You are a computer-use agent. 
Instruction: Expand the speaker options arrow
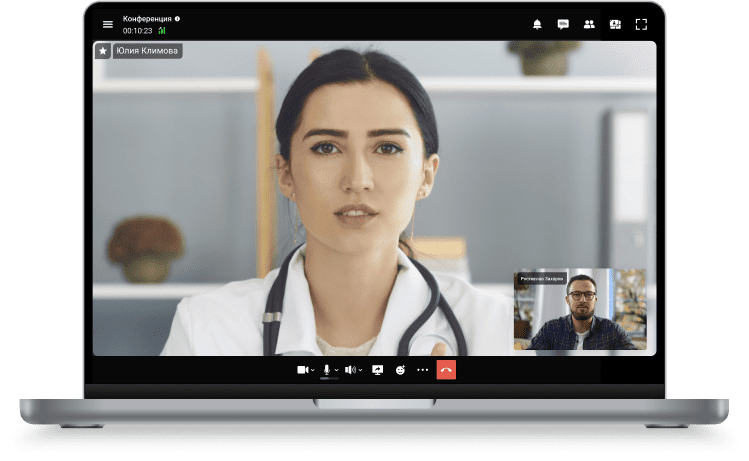click(361, 370)
